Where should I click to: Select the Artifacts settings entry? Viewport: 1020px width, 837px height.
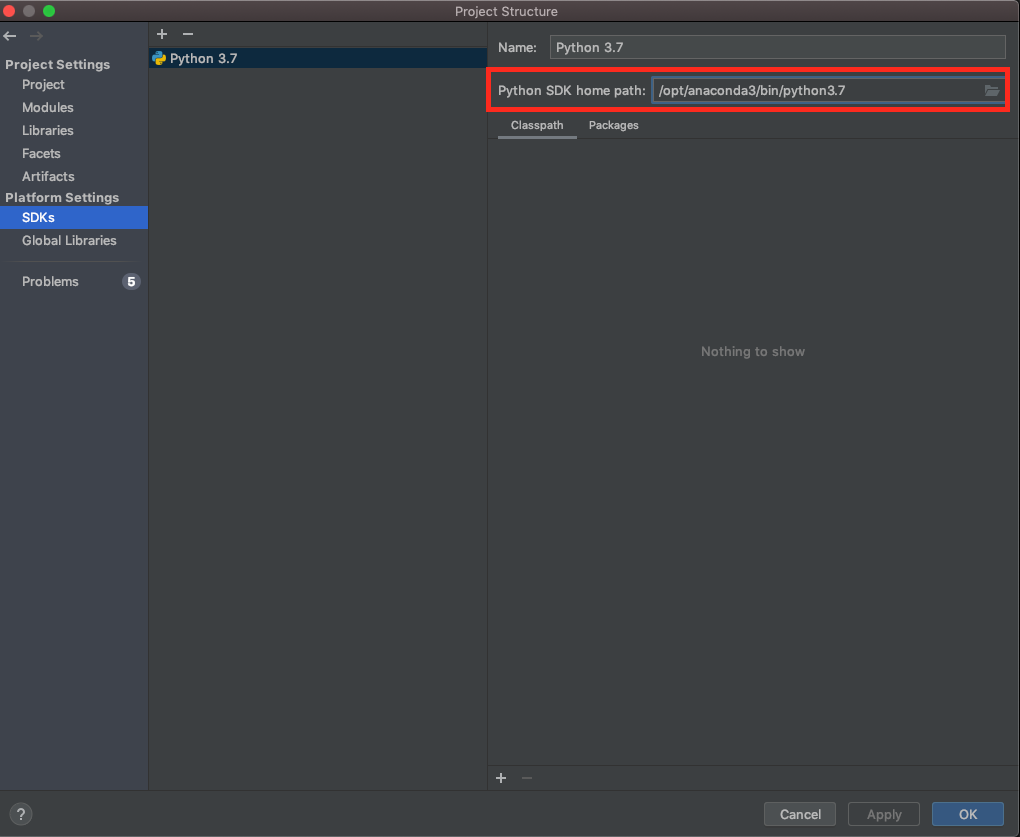pyautogui.click(x=48, y=176)
